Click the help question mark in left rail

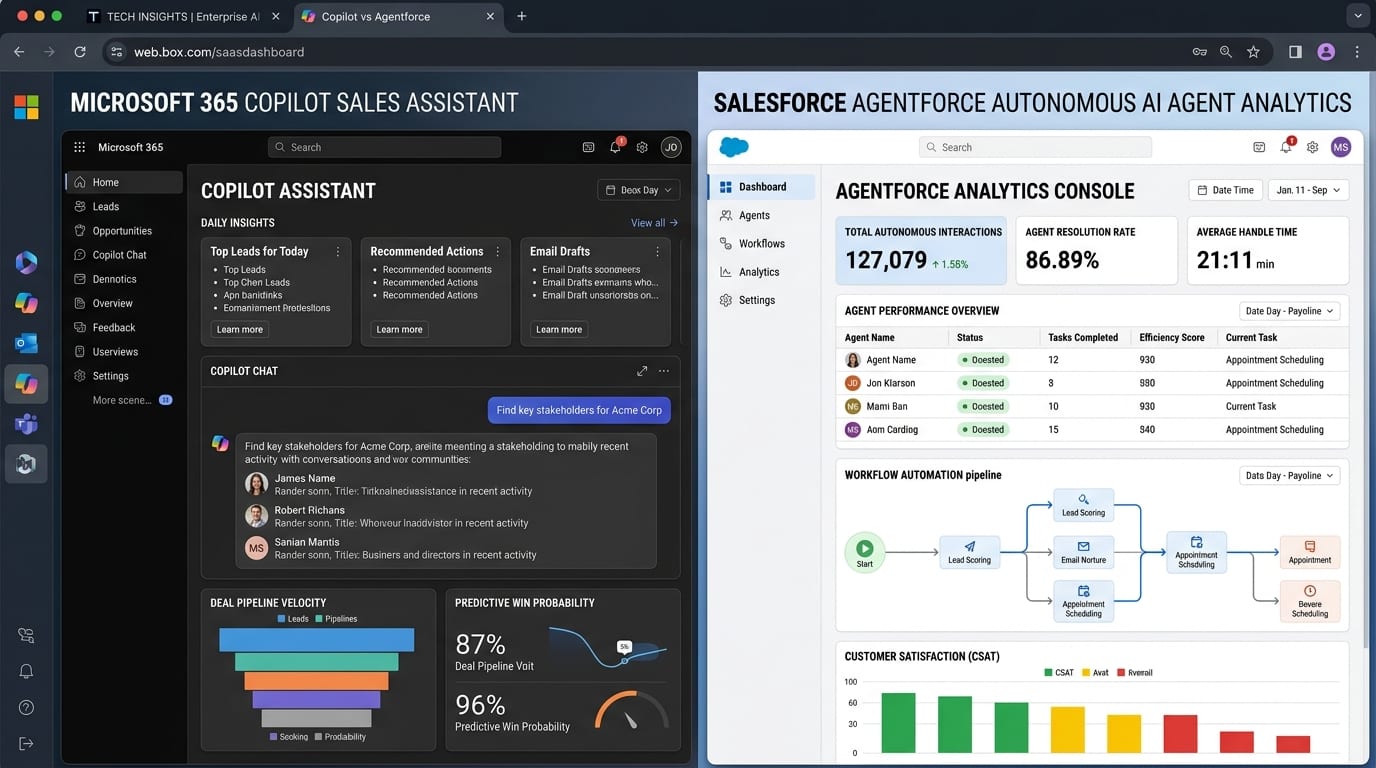click(x=26, y=708)
